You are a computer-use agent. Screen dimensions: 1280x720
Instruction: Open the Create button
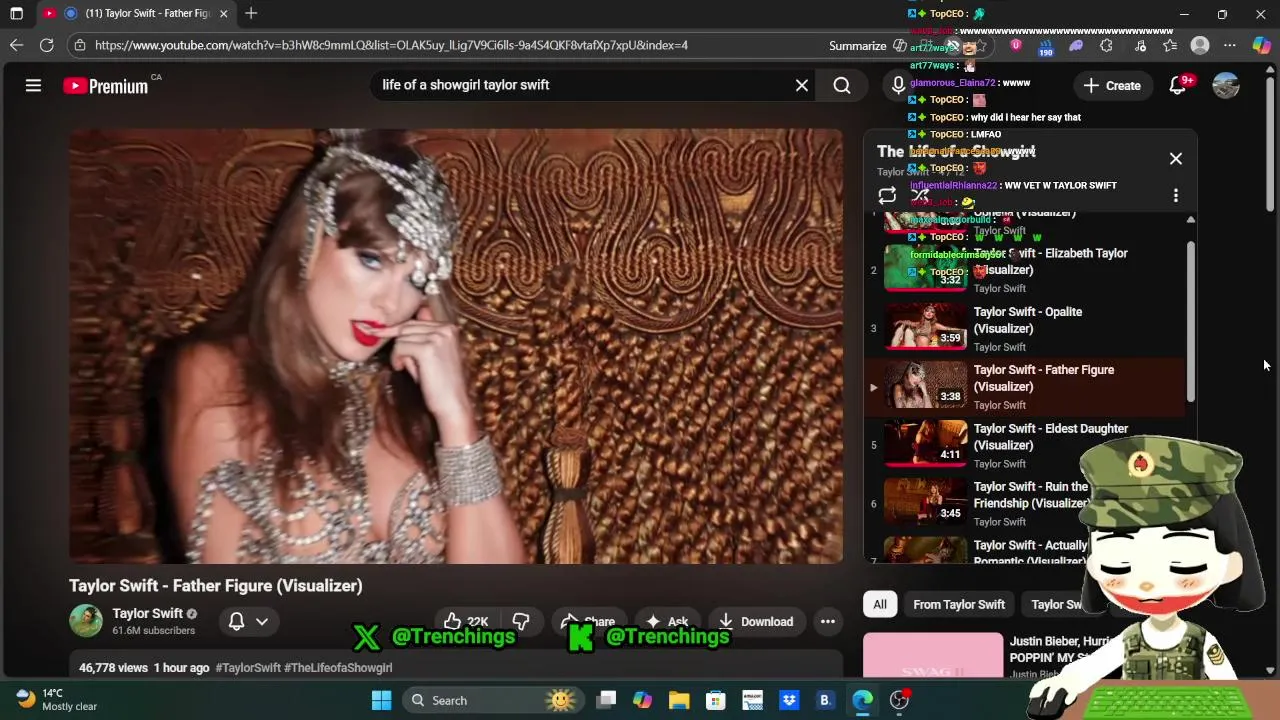1112,86
